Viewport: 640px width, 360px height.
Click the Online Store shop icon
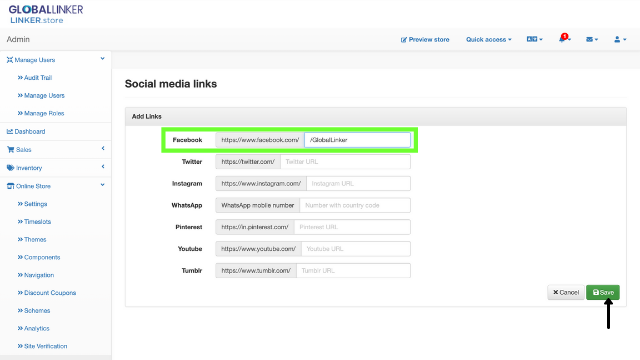11,186
